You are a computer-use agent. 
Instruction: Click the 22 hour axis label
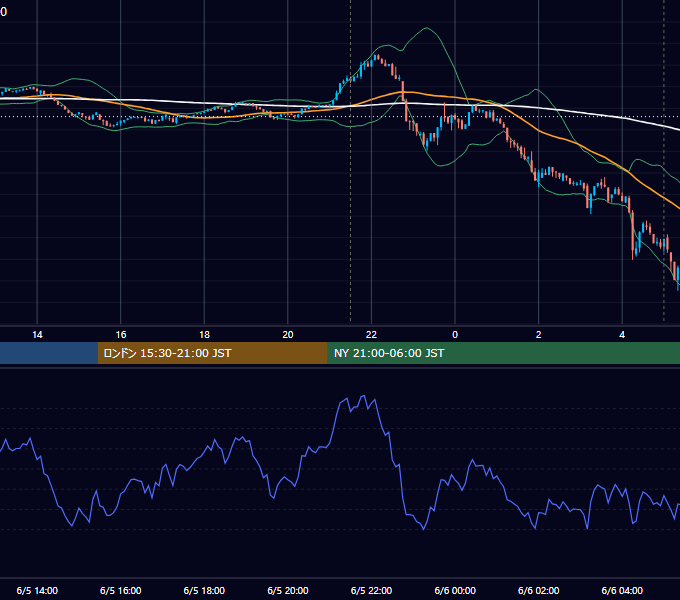pos(371,335)
